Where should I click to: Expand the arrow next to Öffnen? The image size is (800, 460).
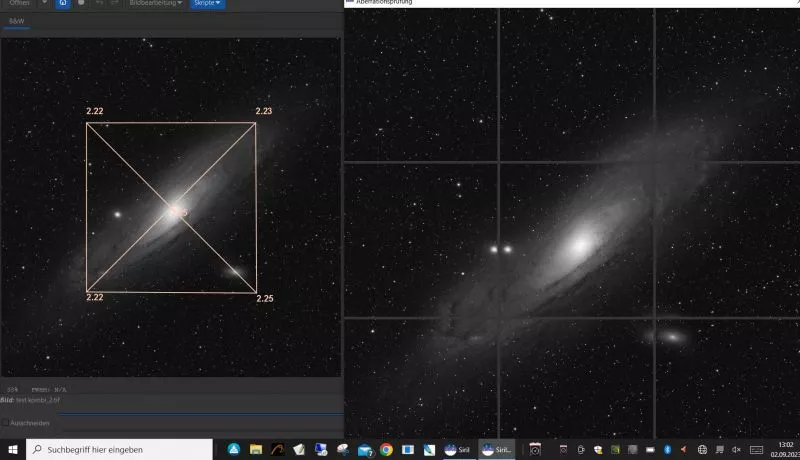tap(44, 3)
